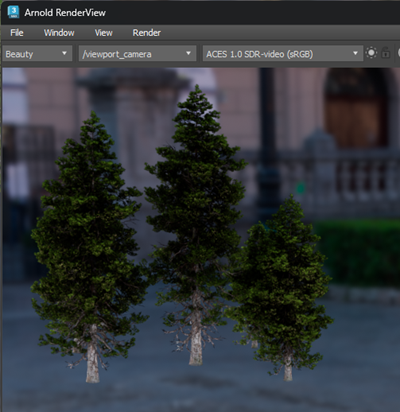Click the rendered image of three fir trees
This screenshot has height=412, width=400.
pos(201,239)
